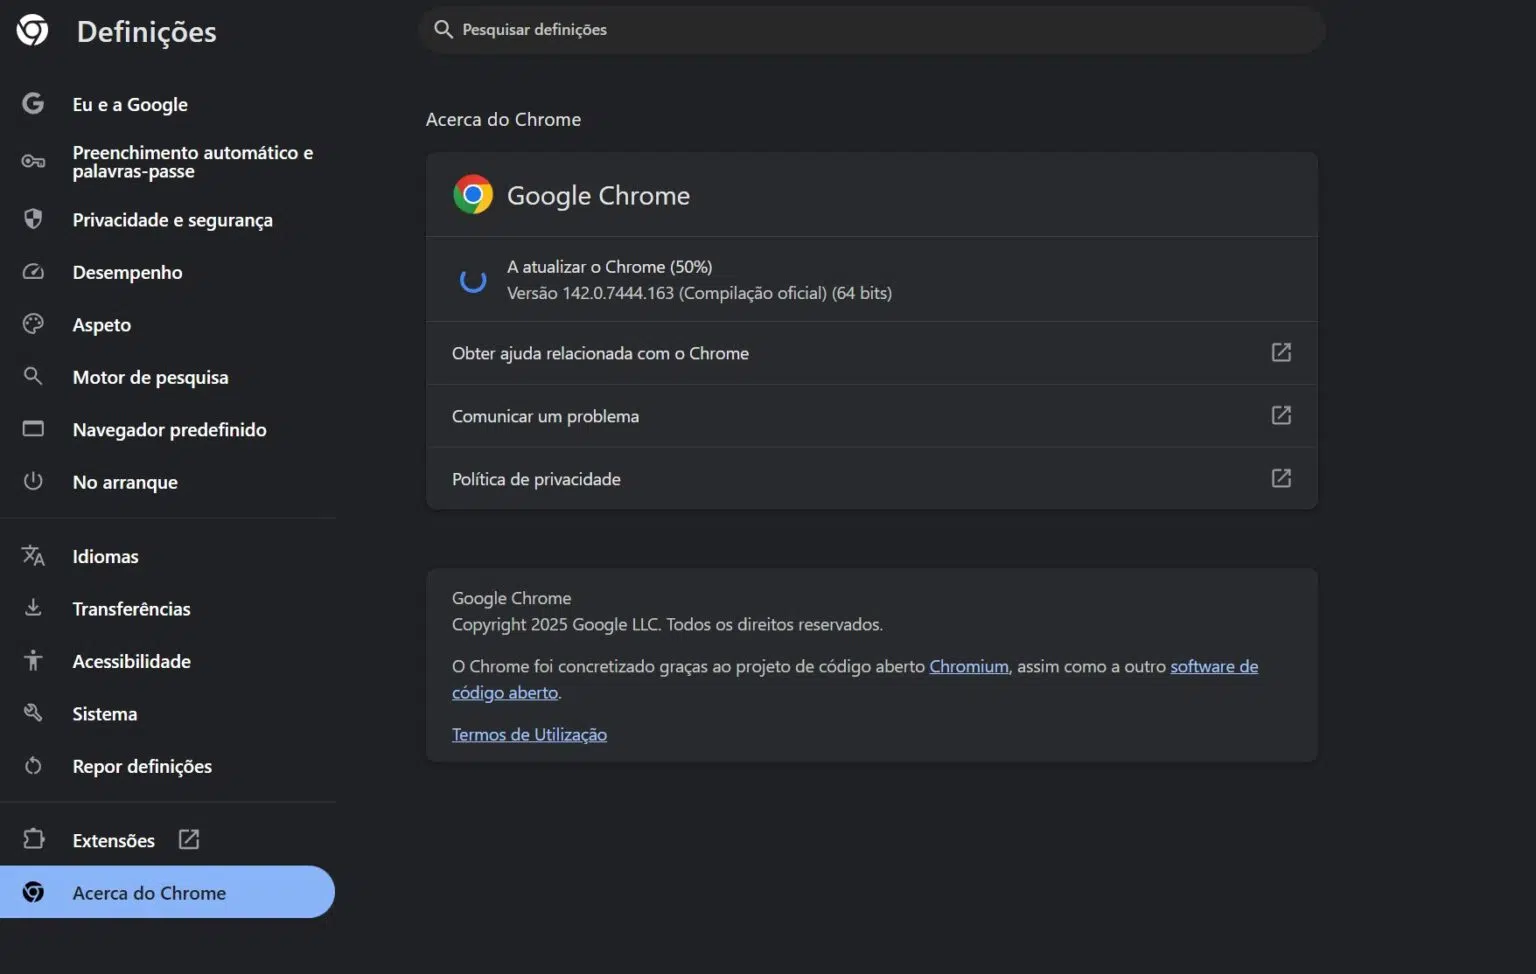
Task: Click the translate icon for Idiomas
Action: point(33,556)
